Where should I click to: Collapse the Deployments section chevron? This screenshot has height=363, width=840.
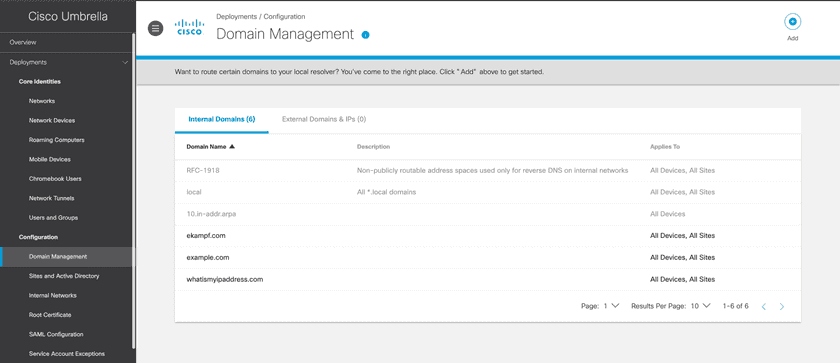click(125, 63)
